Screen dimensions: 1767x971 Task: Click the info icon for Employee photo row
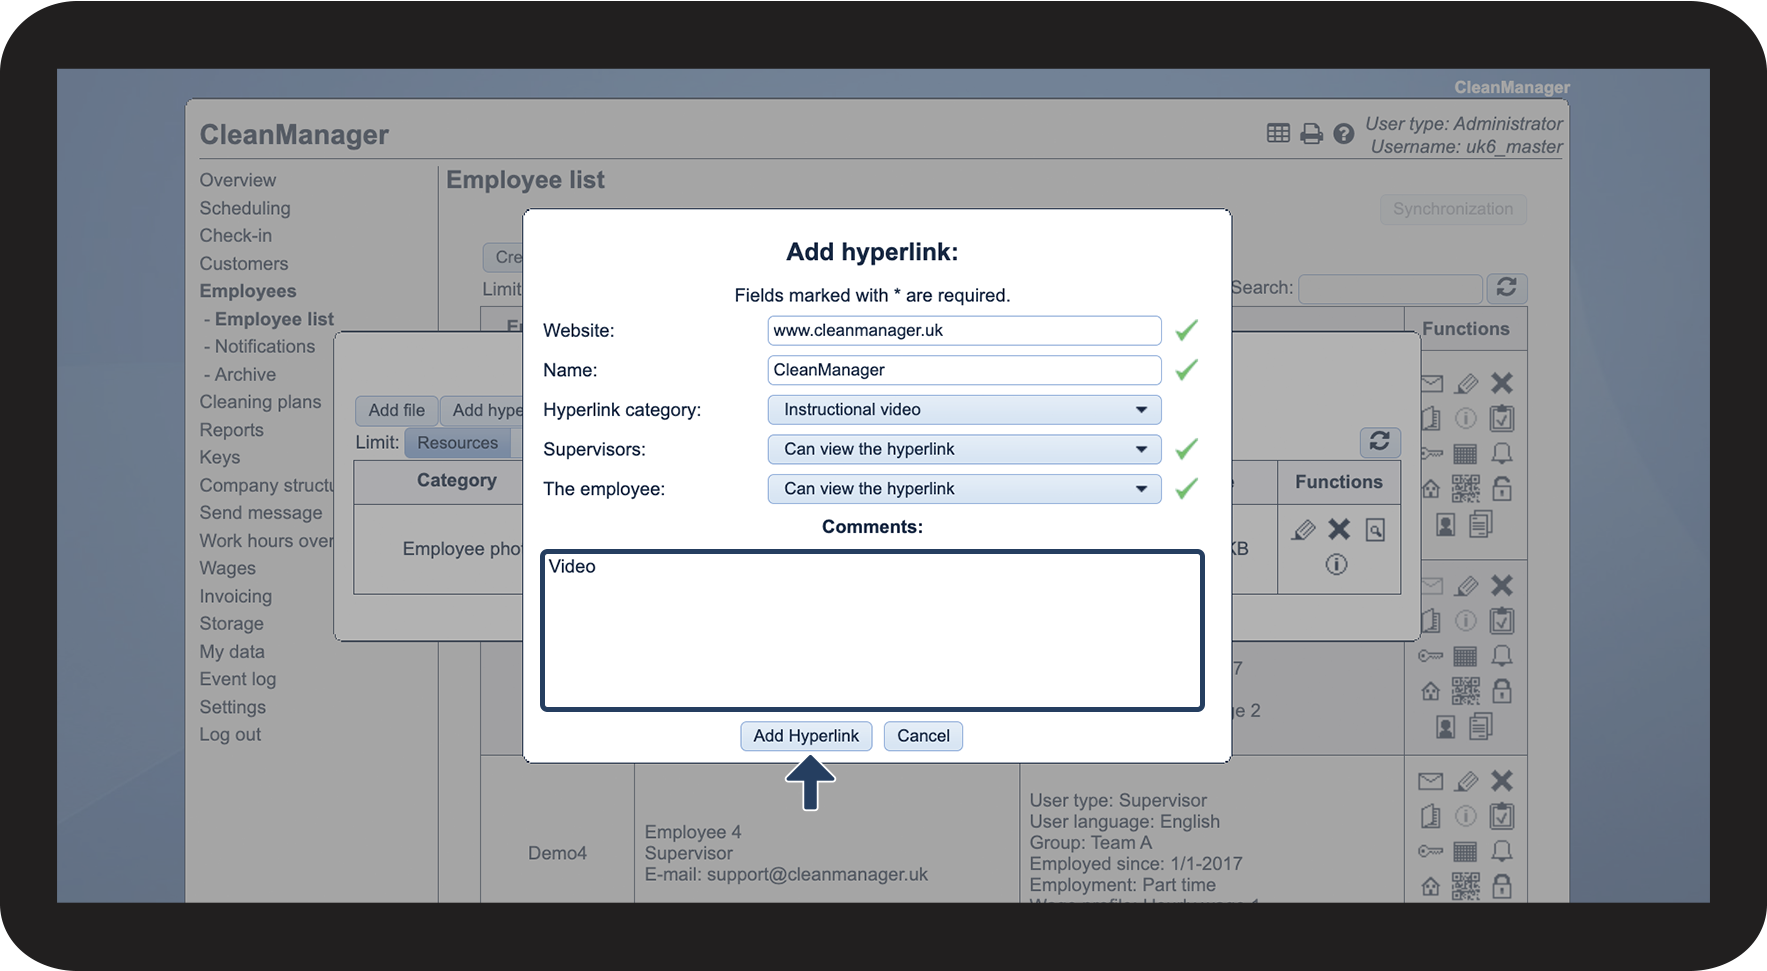pyautogui.click(x=1336, y=565)
